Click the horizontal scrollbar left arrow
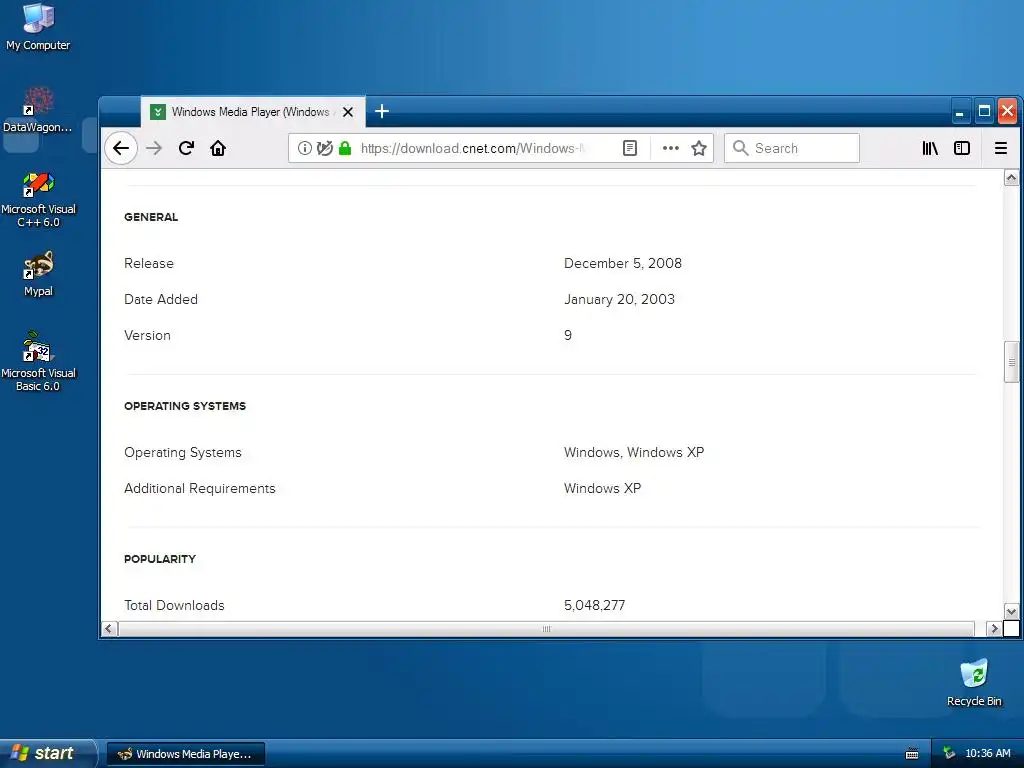Screen dimensions: 1024x768 [109, 629]
